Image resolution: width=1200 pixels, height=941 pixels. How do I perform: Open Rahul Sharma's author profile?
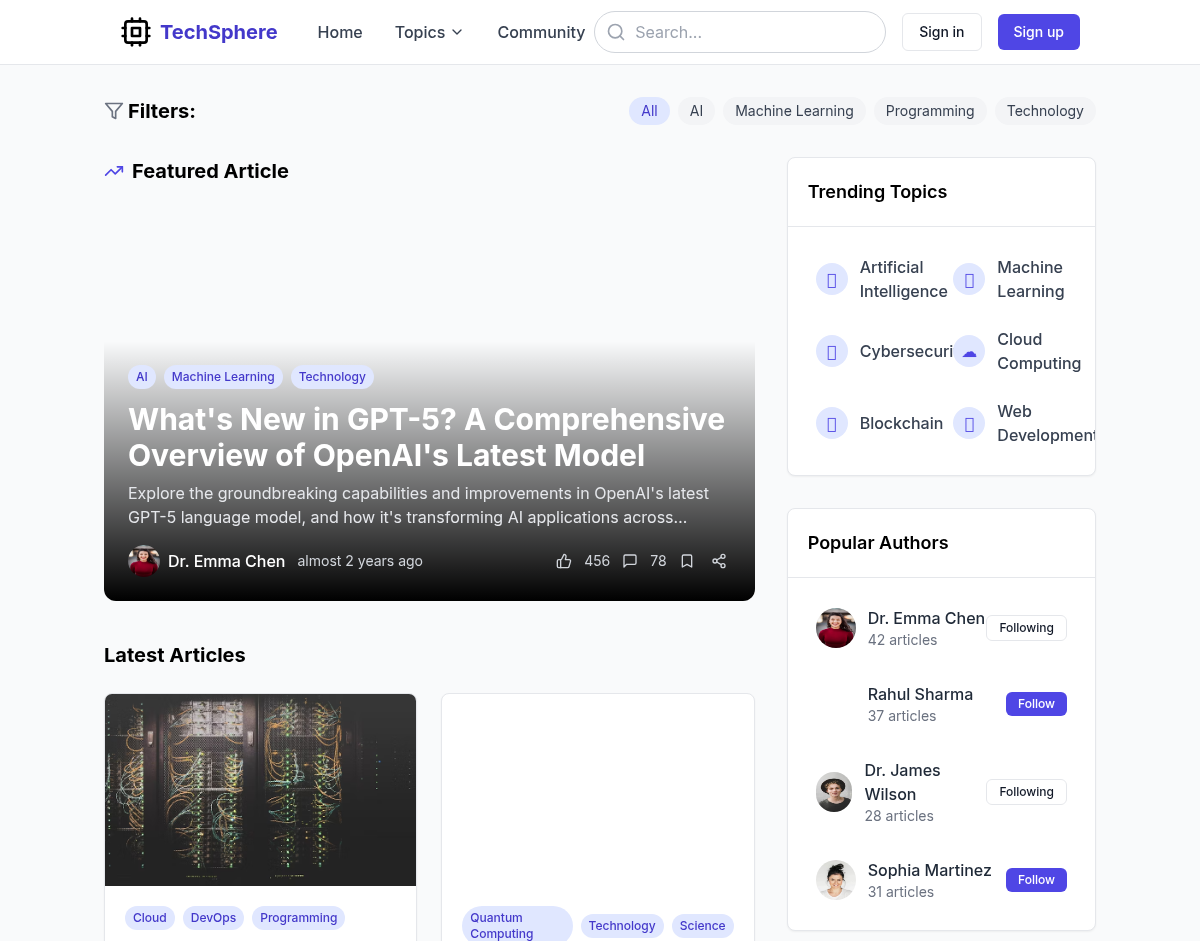(x=920, y=694)
